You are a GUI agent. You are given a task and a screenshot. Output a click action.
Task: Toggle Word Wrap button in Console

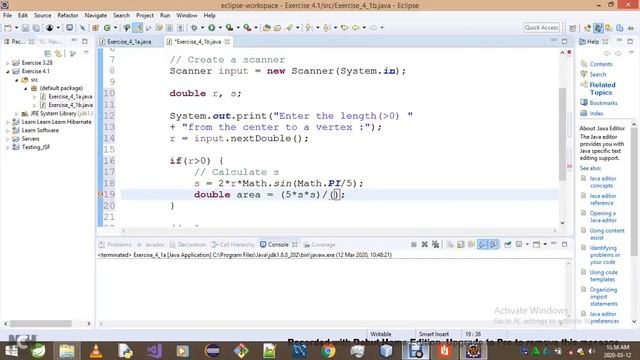471,244
